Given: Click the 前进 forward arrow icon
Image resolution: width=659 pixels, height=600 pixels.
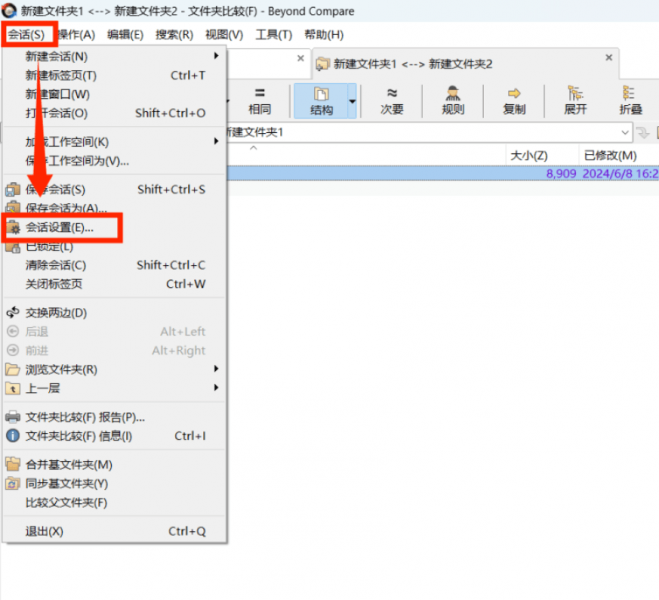Looking at the screenshot, I should click(x=13, y=350).
